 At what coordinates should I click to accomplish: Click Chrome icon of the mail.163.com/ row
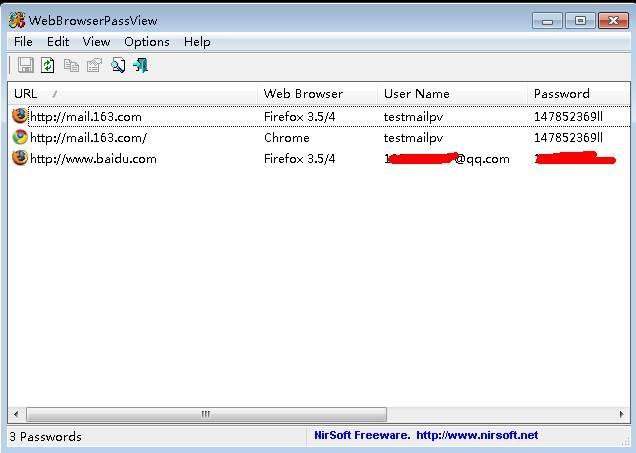[x=19, y=137]
